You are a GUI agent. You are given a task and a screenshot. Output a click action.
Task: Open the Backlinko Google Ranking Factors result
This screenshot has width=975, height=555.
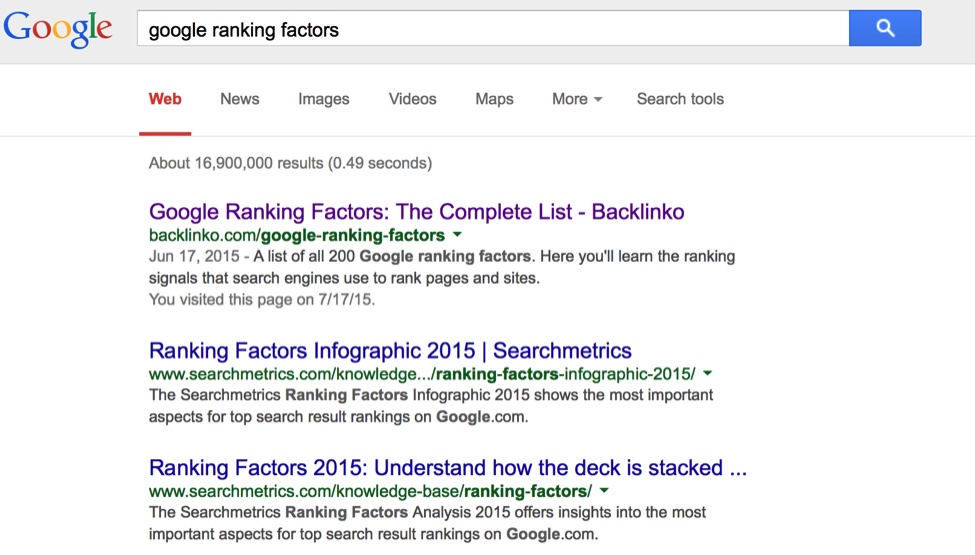[x=416, y=212]
